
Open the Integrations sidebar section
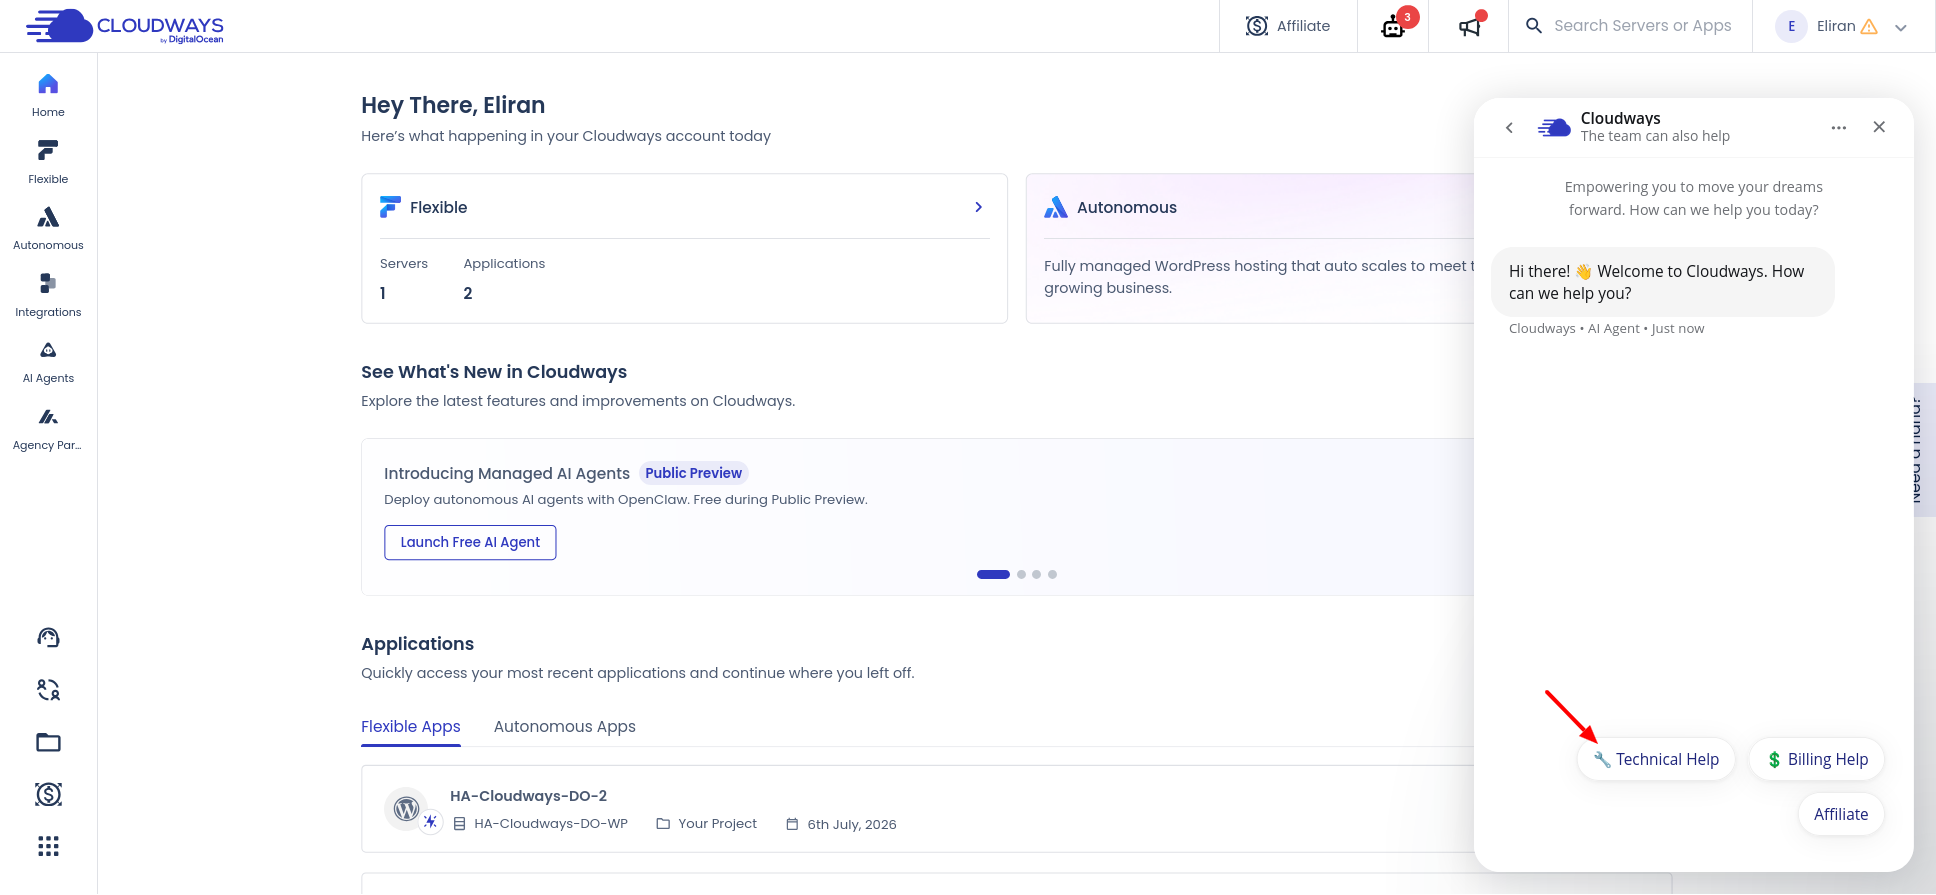click(48, 295)
